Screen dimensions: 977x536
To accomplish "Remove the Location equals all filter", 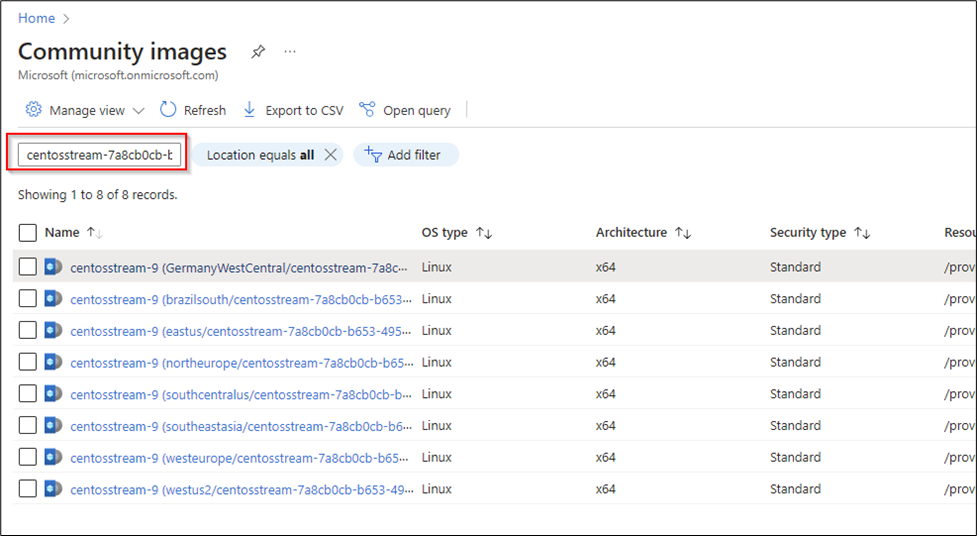I will click(331, 155).
